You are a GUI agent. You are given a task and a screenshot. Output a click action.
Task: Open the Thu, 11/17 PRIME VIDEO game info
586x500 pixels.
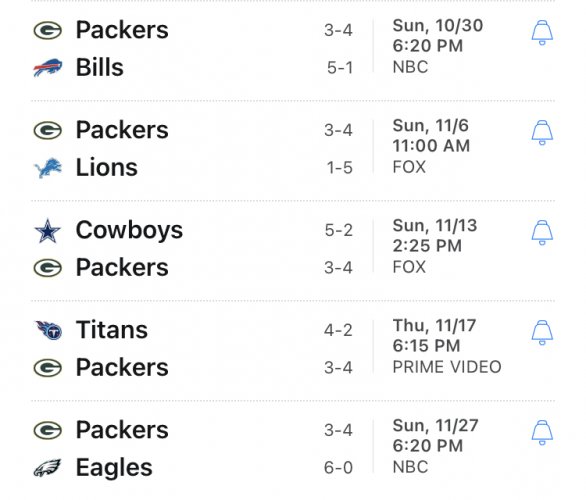[x=447, y=346]
